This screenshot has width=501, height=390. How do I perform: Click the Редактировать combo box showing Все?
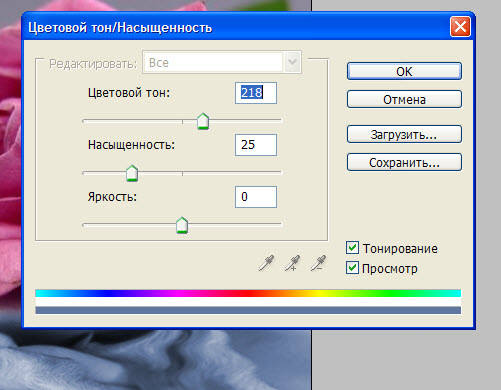click(x=222, y=62)
